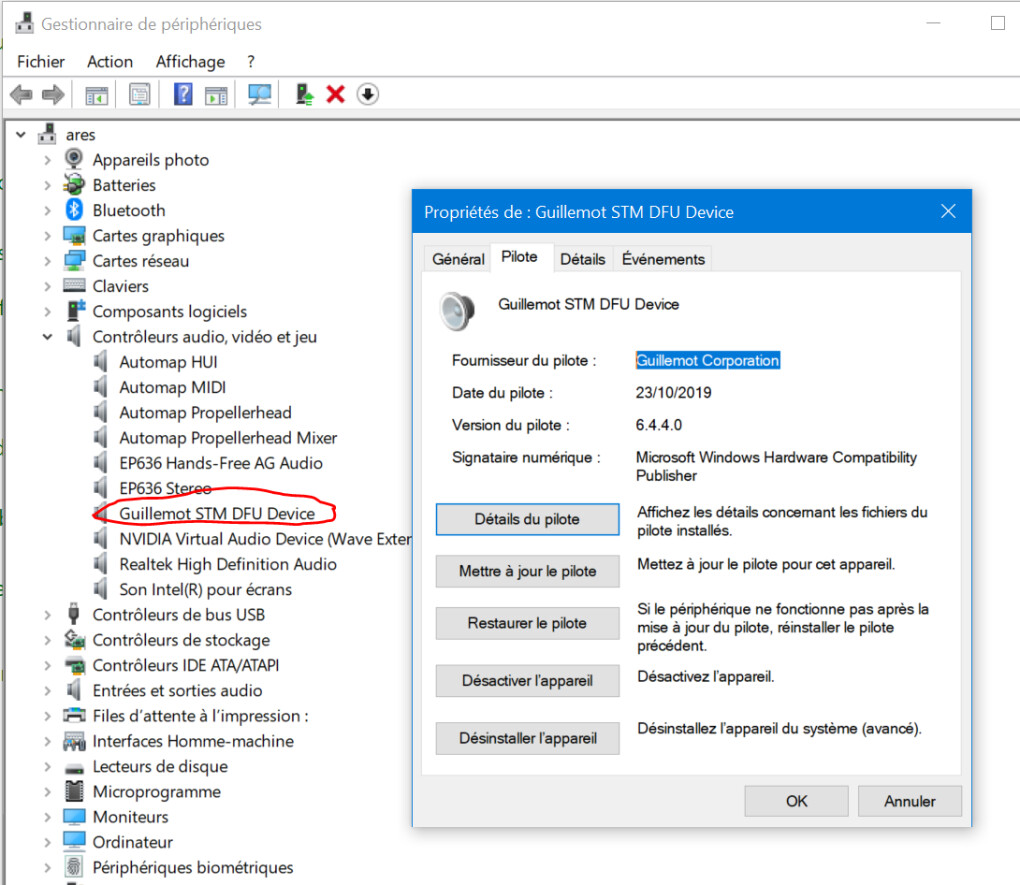Expand the Ordinateur category
The image size is (1020, 885).
47,842
